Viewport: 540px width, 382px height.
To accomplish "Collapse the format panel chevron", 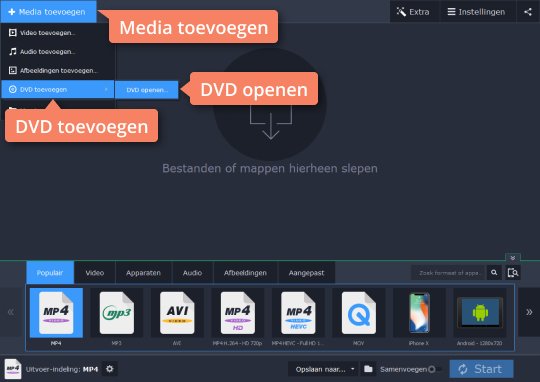I will [x=513, y=258].
